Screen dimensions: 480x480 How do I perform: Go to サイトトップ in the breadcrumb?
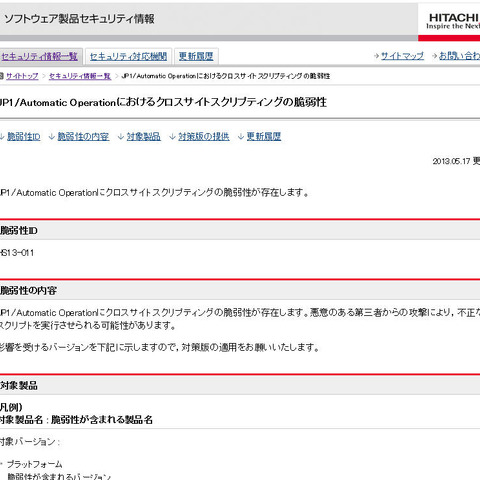22,76
